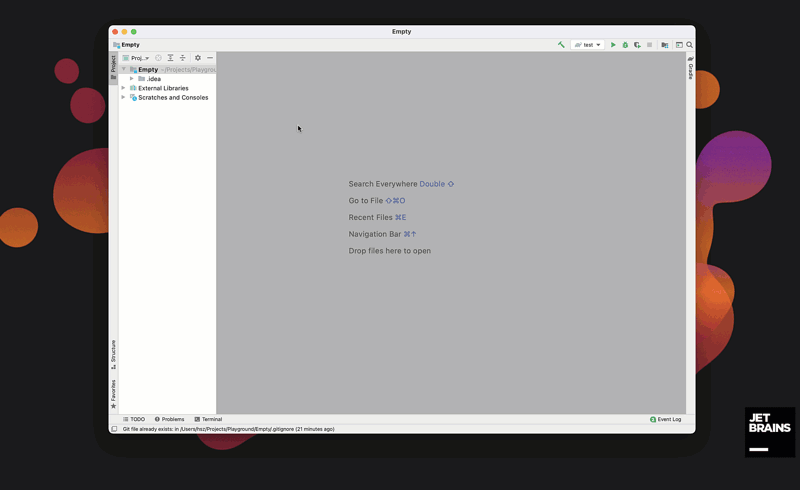Viewport: 800px width, 490px height.
Task: Open the Gradle tool window tab
Action: click(x=690, y=68)
